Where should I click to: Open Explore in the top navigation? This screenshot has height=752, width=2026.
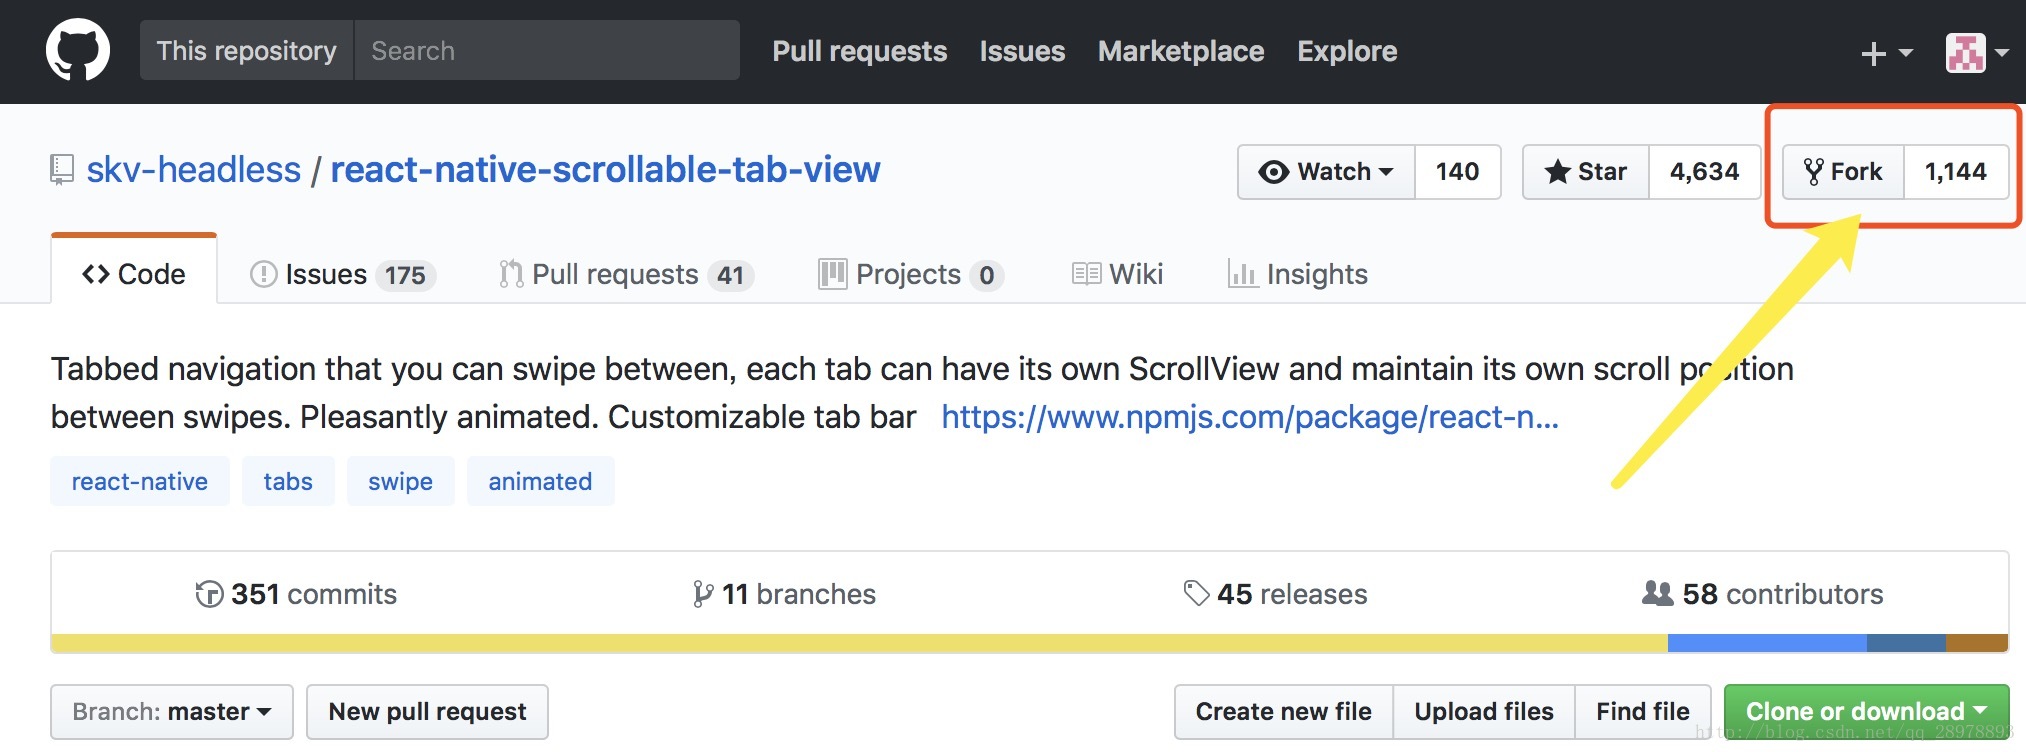[1347, 51]
